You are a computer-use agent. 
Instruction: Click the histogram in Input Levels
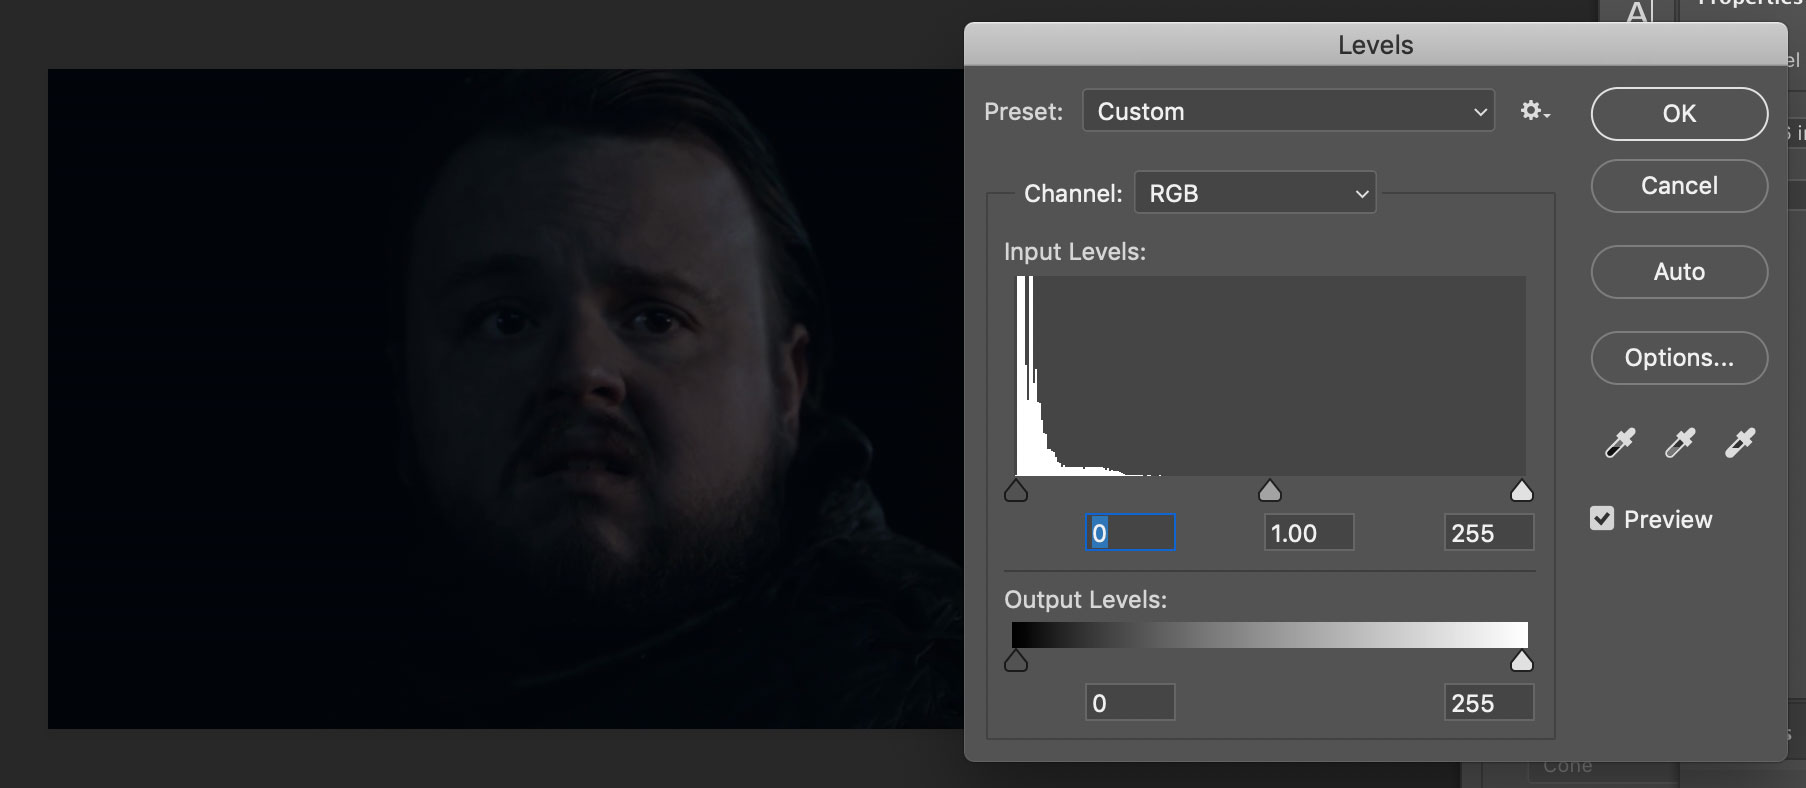click(1270, 376)
